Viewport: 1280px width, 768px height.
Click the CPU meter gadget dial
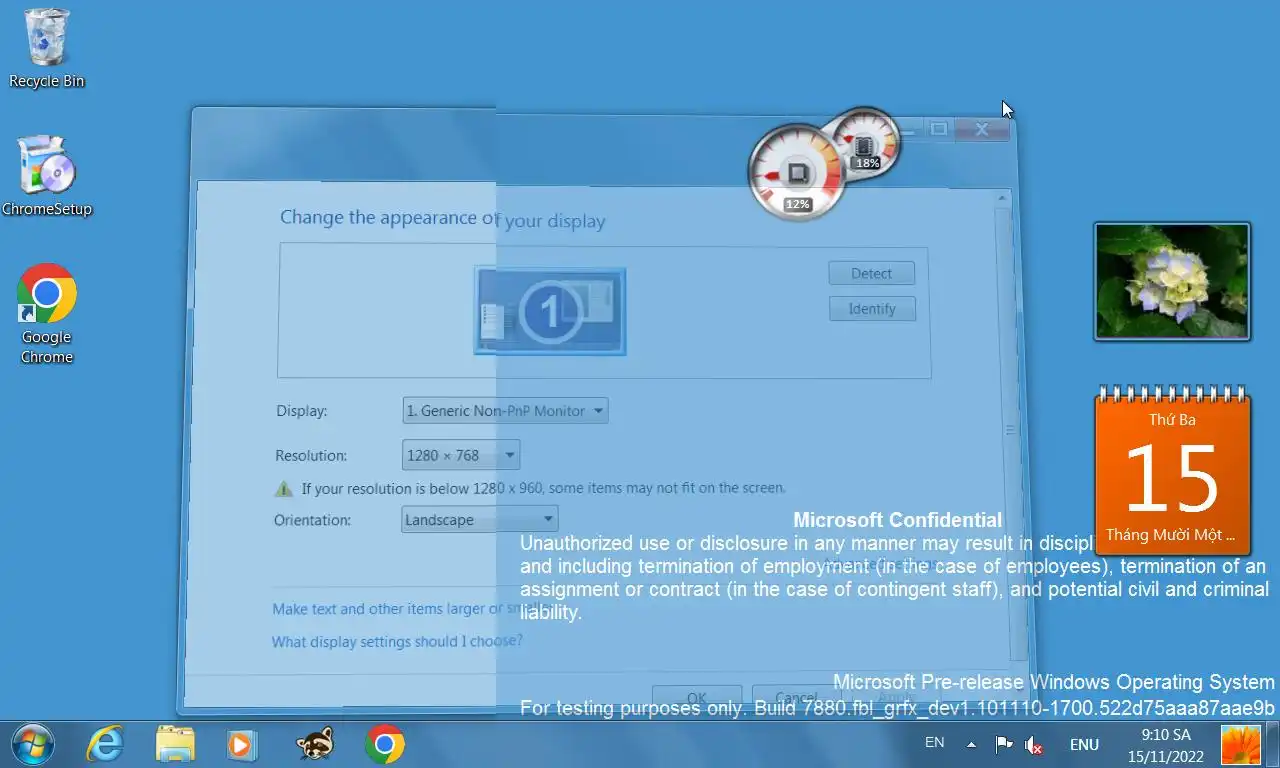797,172
